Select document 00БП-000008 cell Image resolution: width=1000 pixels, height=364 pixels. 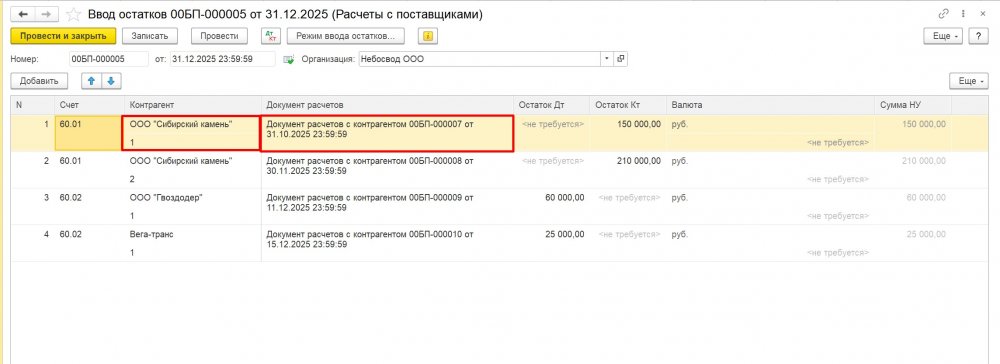click(x=388, y=170)
